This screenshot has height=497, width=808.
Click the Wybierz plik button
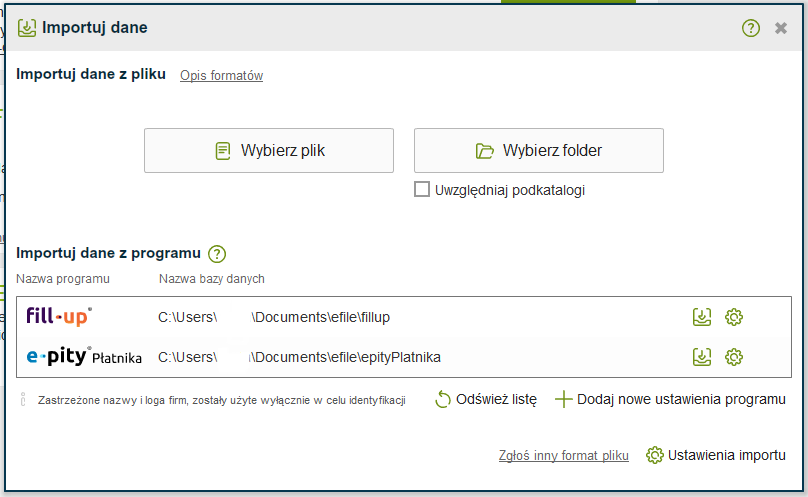(269, 151)
